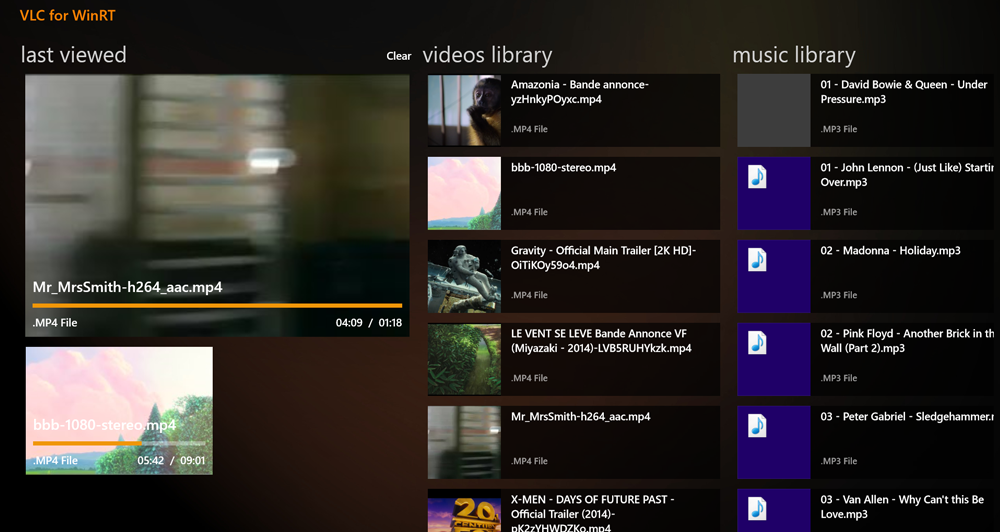Click the Clear button for last viewed

coord(399,56)
